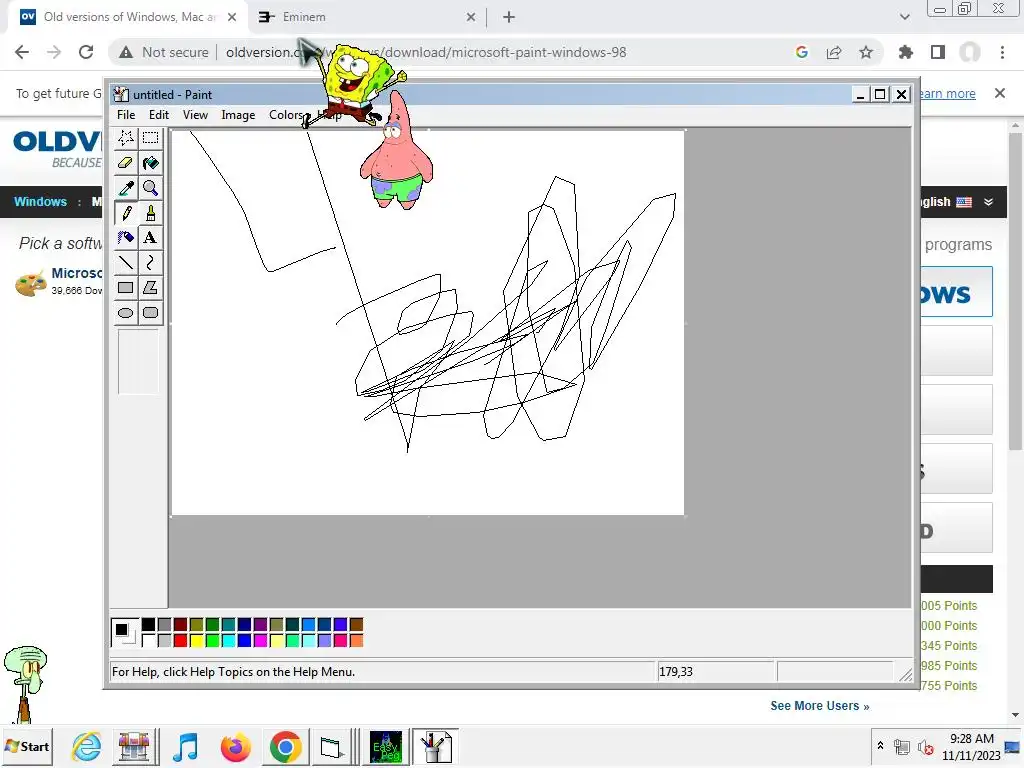The width and height of the screenshot is (1024, 768).
Task: Open the View menu in Paint
Action: (x=195, y=115)
